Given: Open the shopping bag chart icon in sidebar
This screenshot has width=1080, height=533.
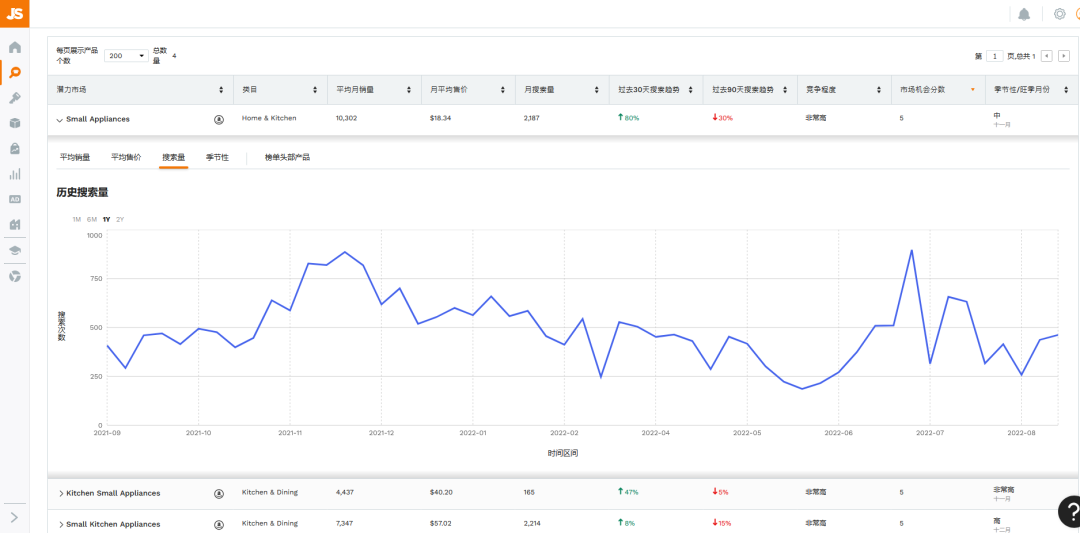Looking at the screenshot, I should (14, 149).
